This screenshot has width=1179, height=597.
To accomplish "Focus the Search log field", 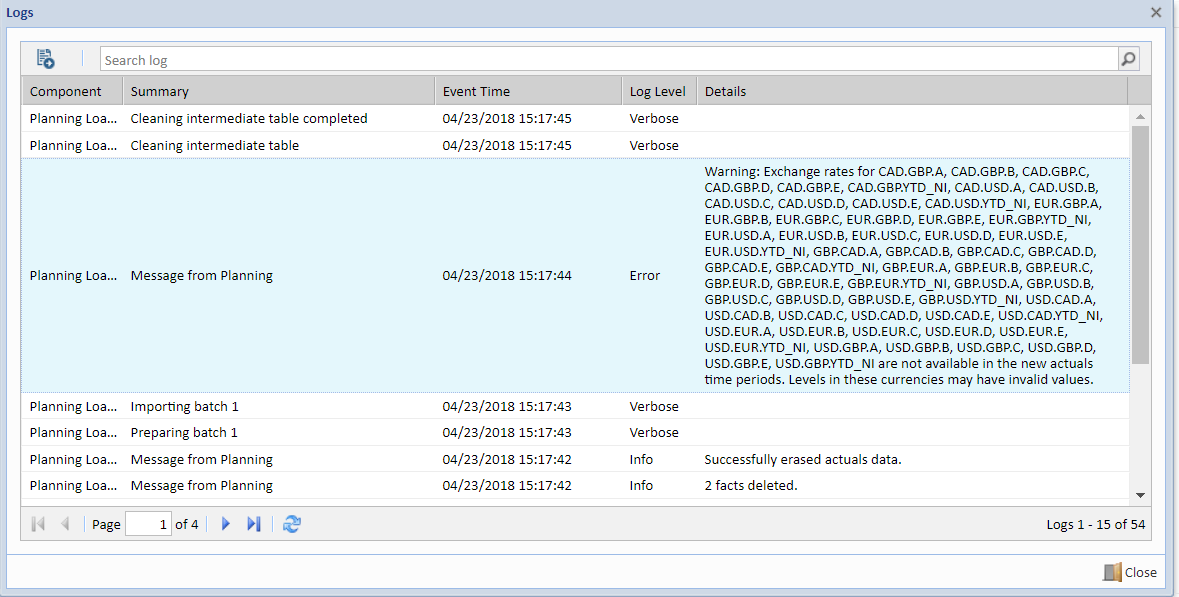I will 609,59.
